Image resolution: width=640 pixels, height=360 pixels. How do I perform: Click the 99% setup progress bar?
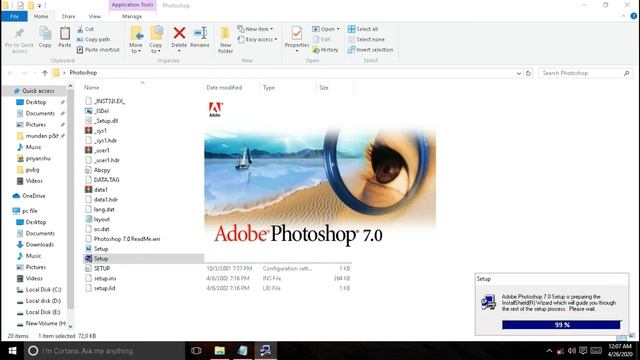tap(561, 325)
